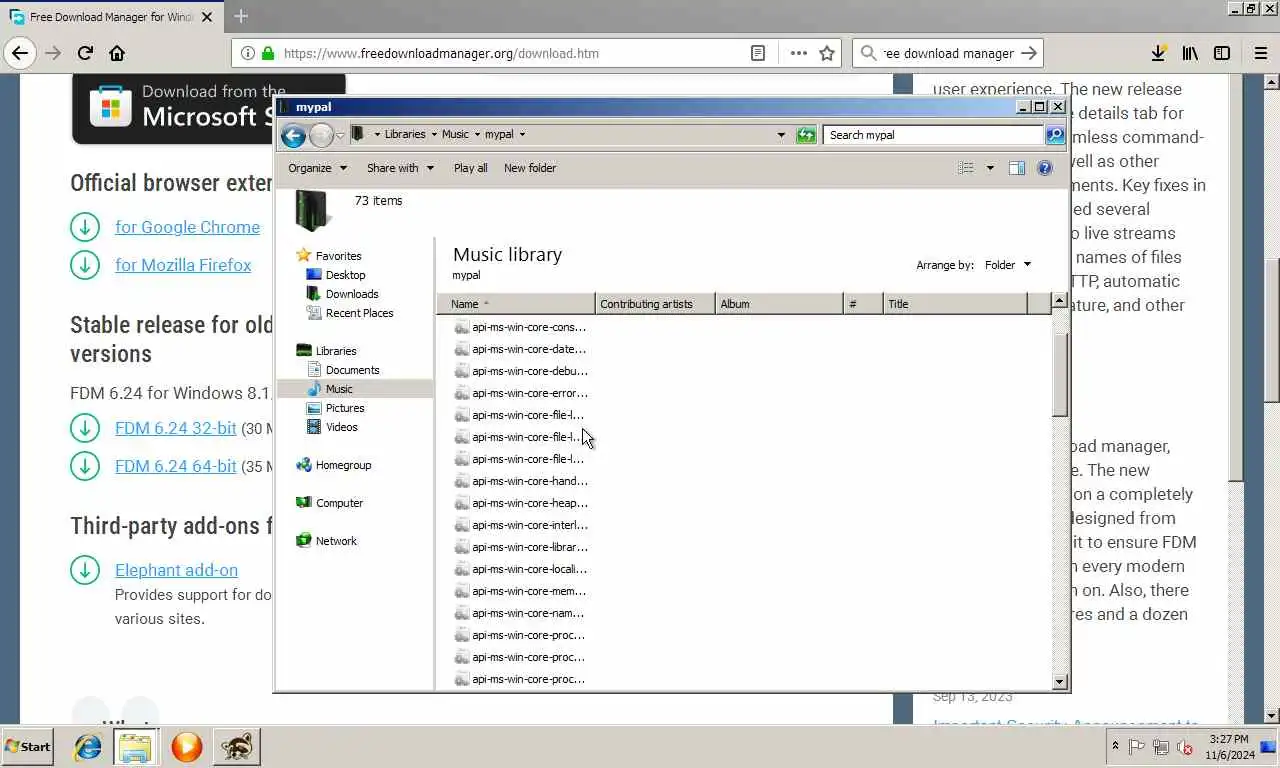1280x768 pixels.
Task: Select Downloads under Favorites
Action: [352, 294]
